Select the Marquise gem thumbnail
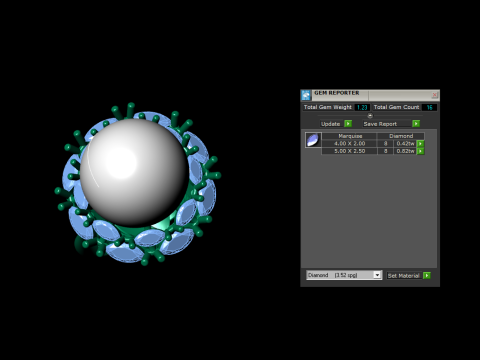The width and height of the screenshot is (480, 360). [x=313, y=140]
